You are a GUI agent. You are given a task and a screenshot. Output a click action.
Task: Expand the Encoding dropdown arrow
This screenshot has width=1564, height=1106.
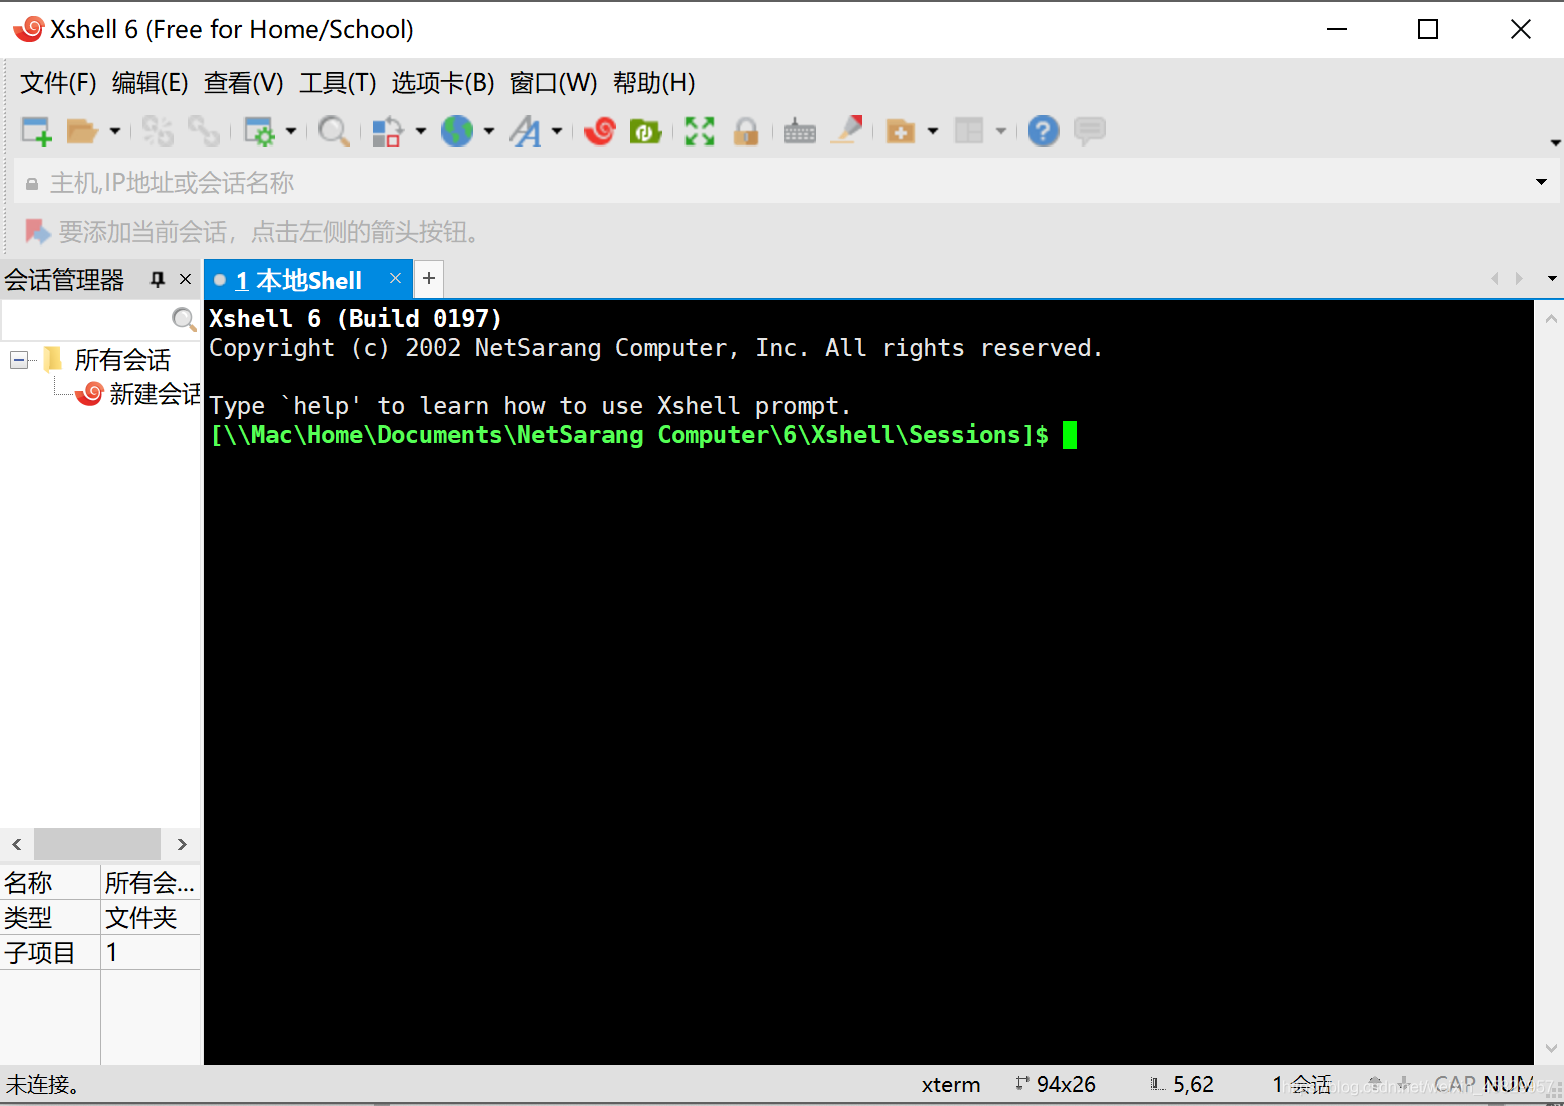(x=489, y=131)
